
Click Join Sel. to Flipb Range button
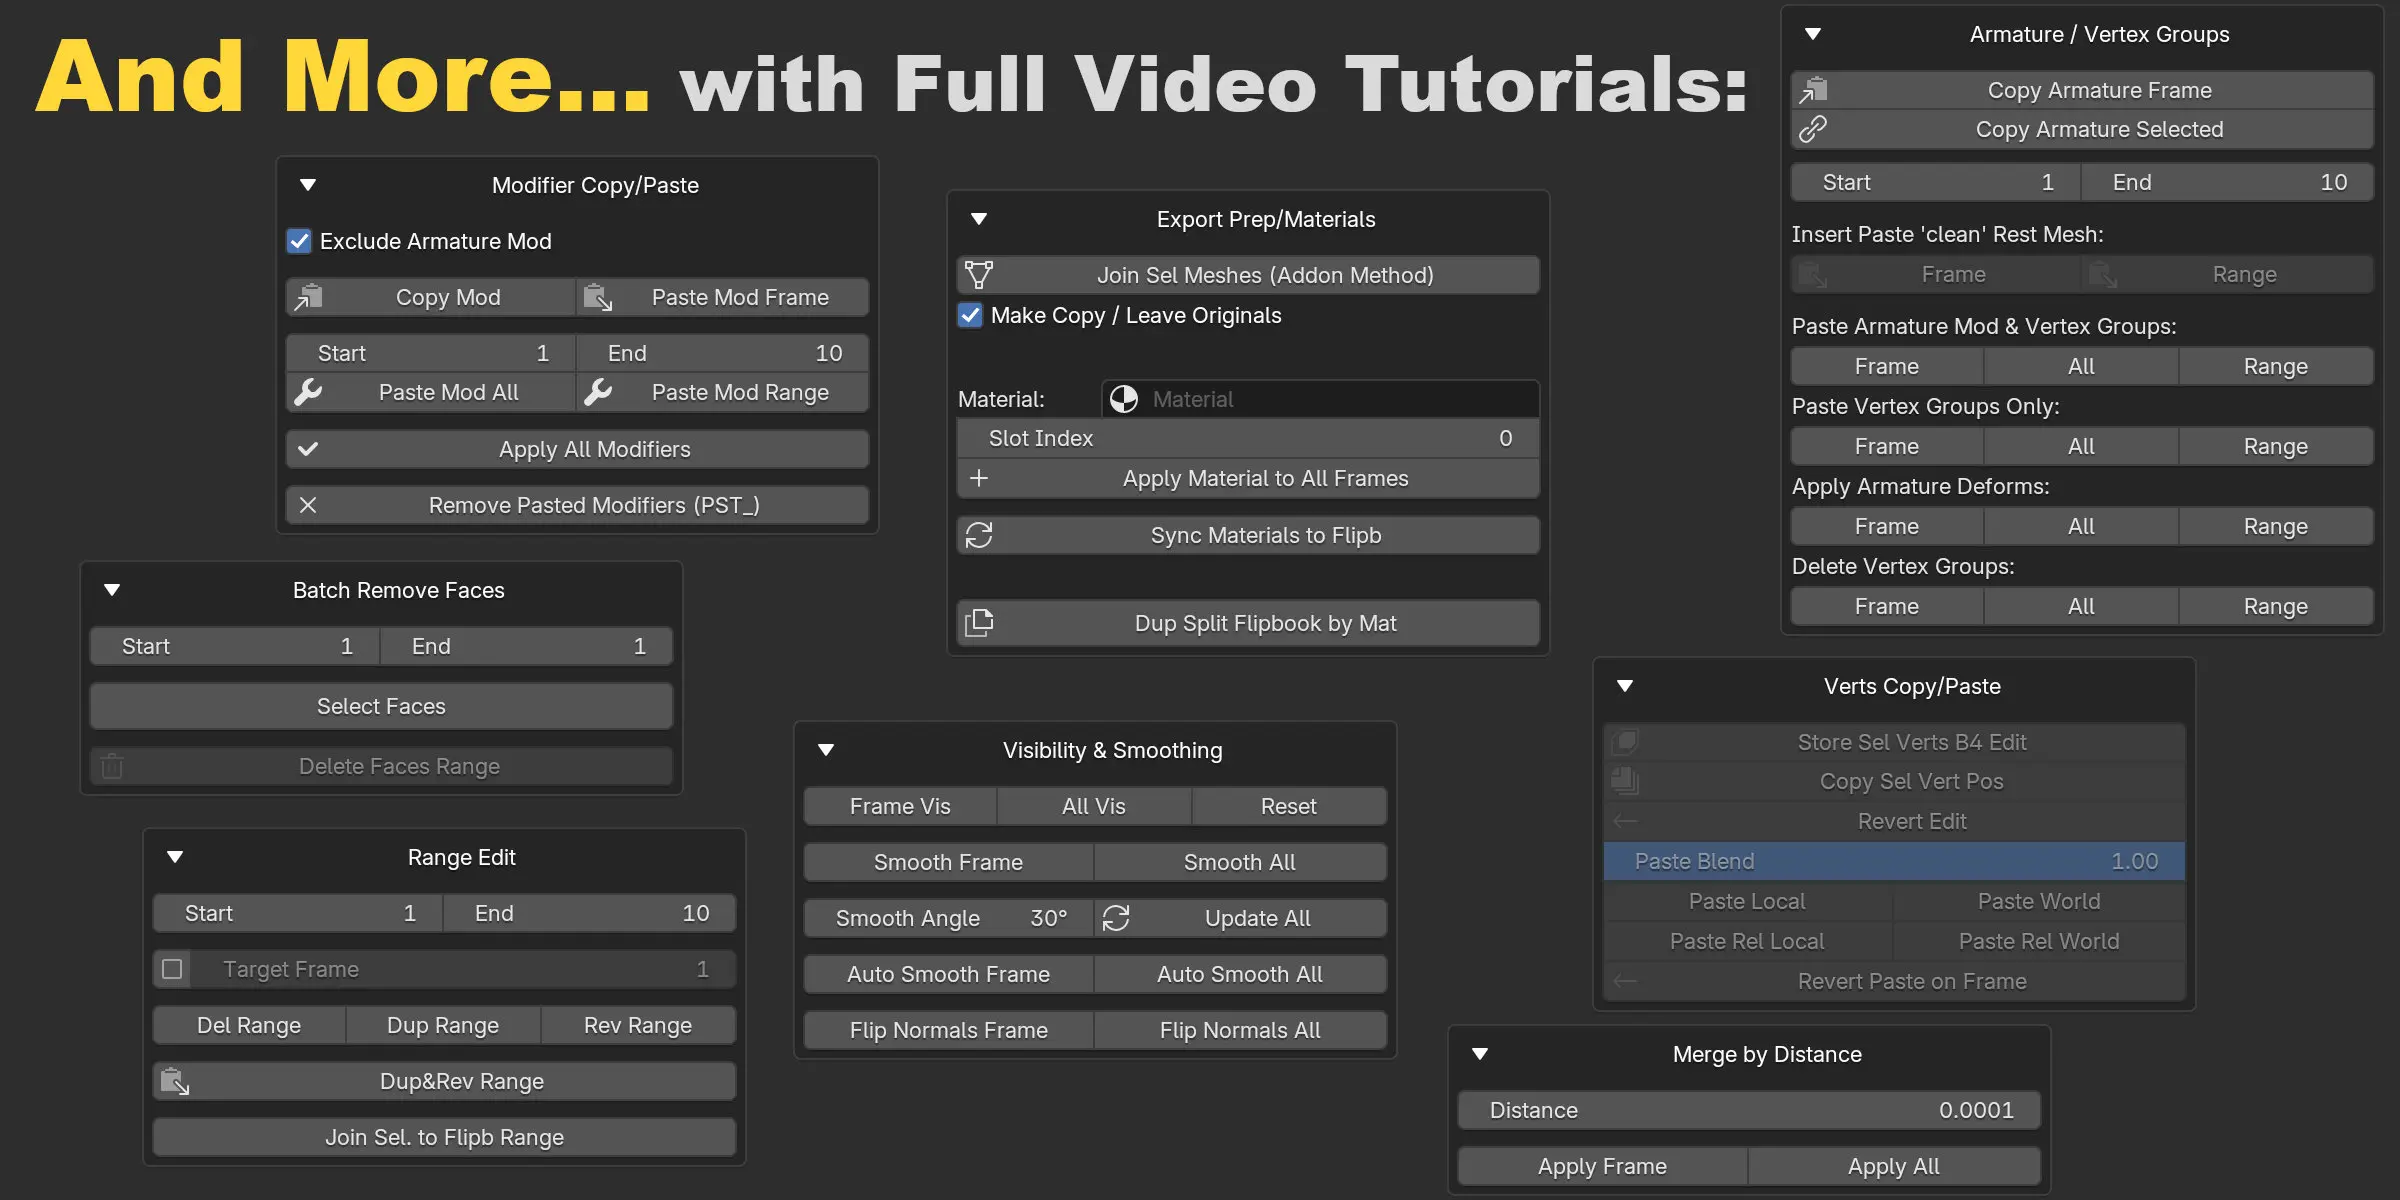click(x=444, y=1137)
